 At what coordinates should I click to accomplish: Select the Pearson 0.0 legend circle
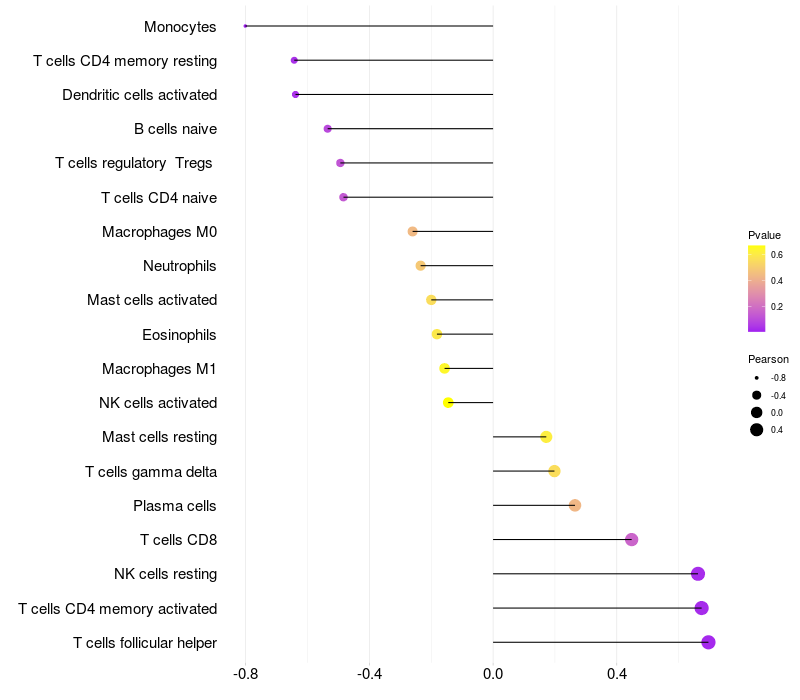click(757, 413)
